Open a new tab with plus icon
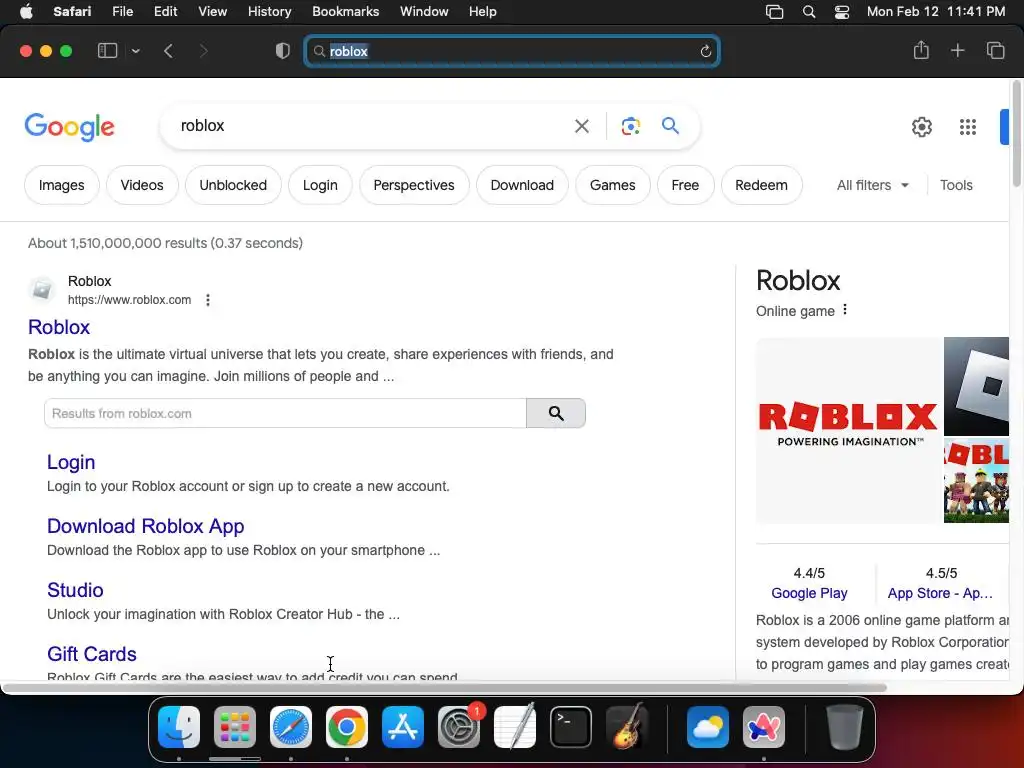Image resolution: width=1024 pixels, height=768 pixels. pos(957,50)
